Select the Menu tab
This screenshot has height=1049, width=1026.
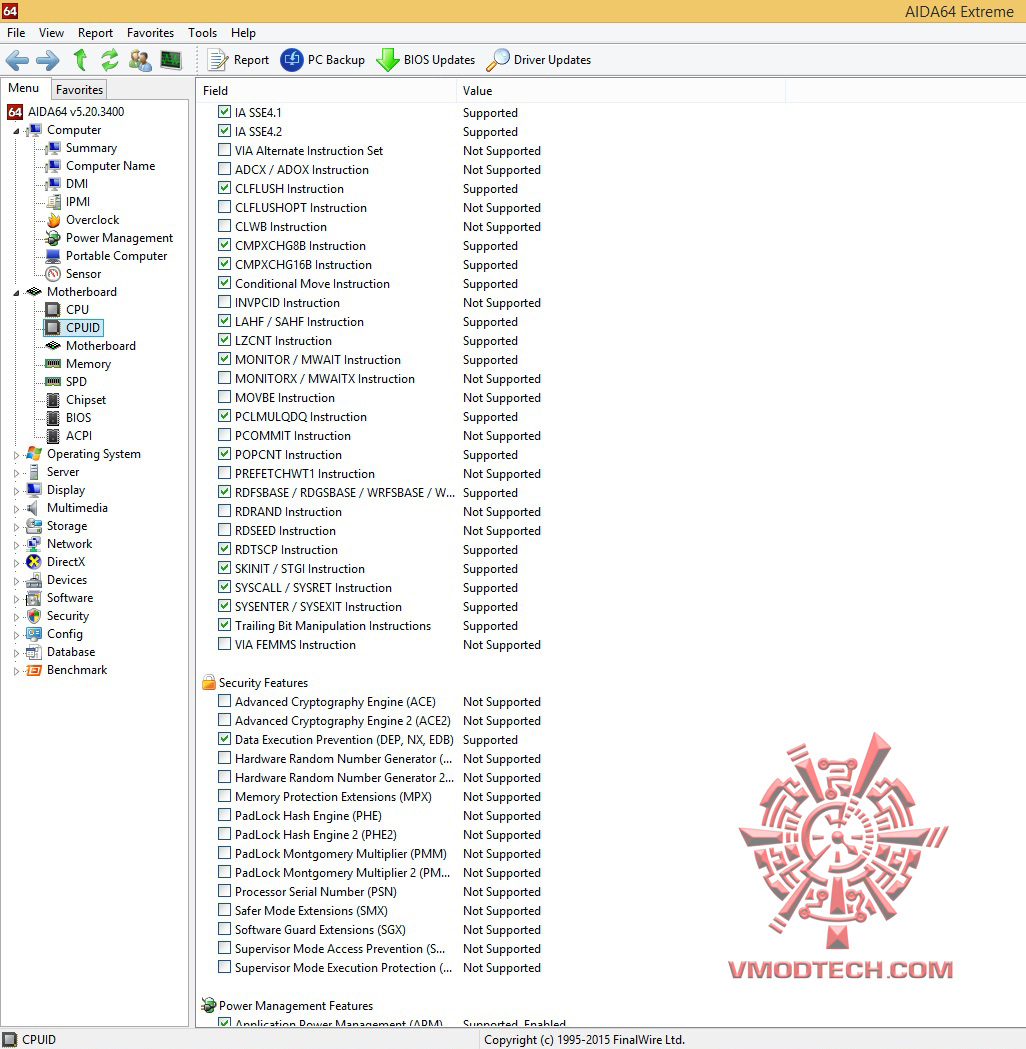tap(24, 88)
